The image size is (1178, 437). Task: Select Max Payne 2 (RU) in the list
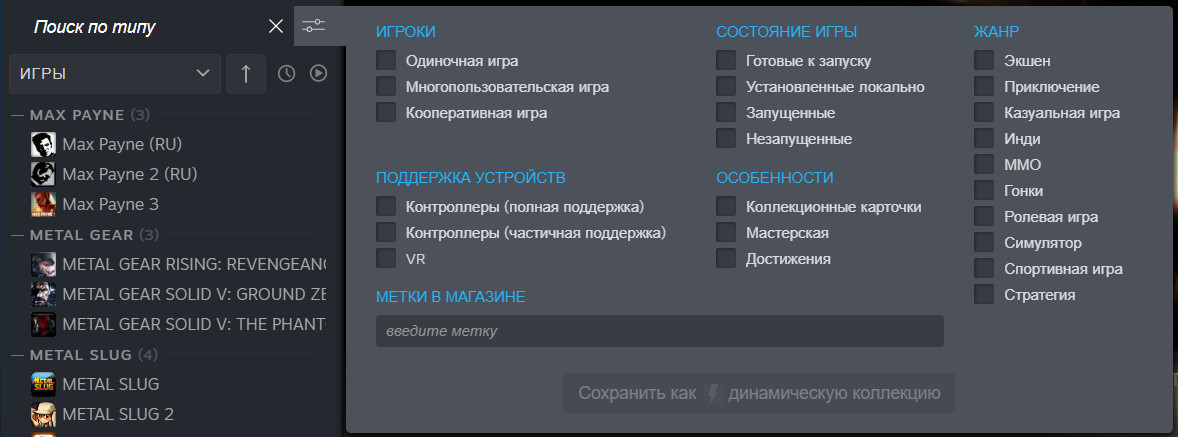pyautogui.click(x=129, y=174)
